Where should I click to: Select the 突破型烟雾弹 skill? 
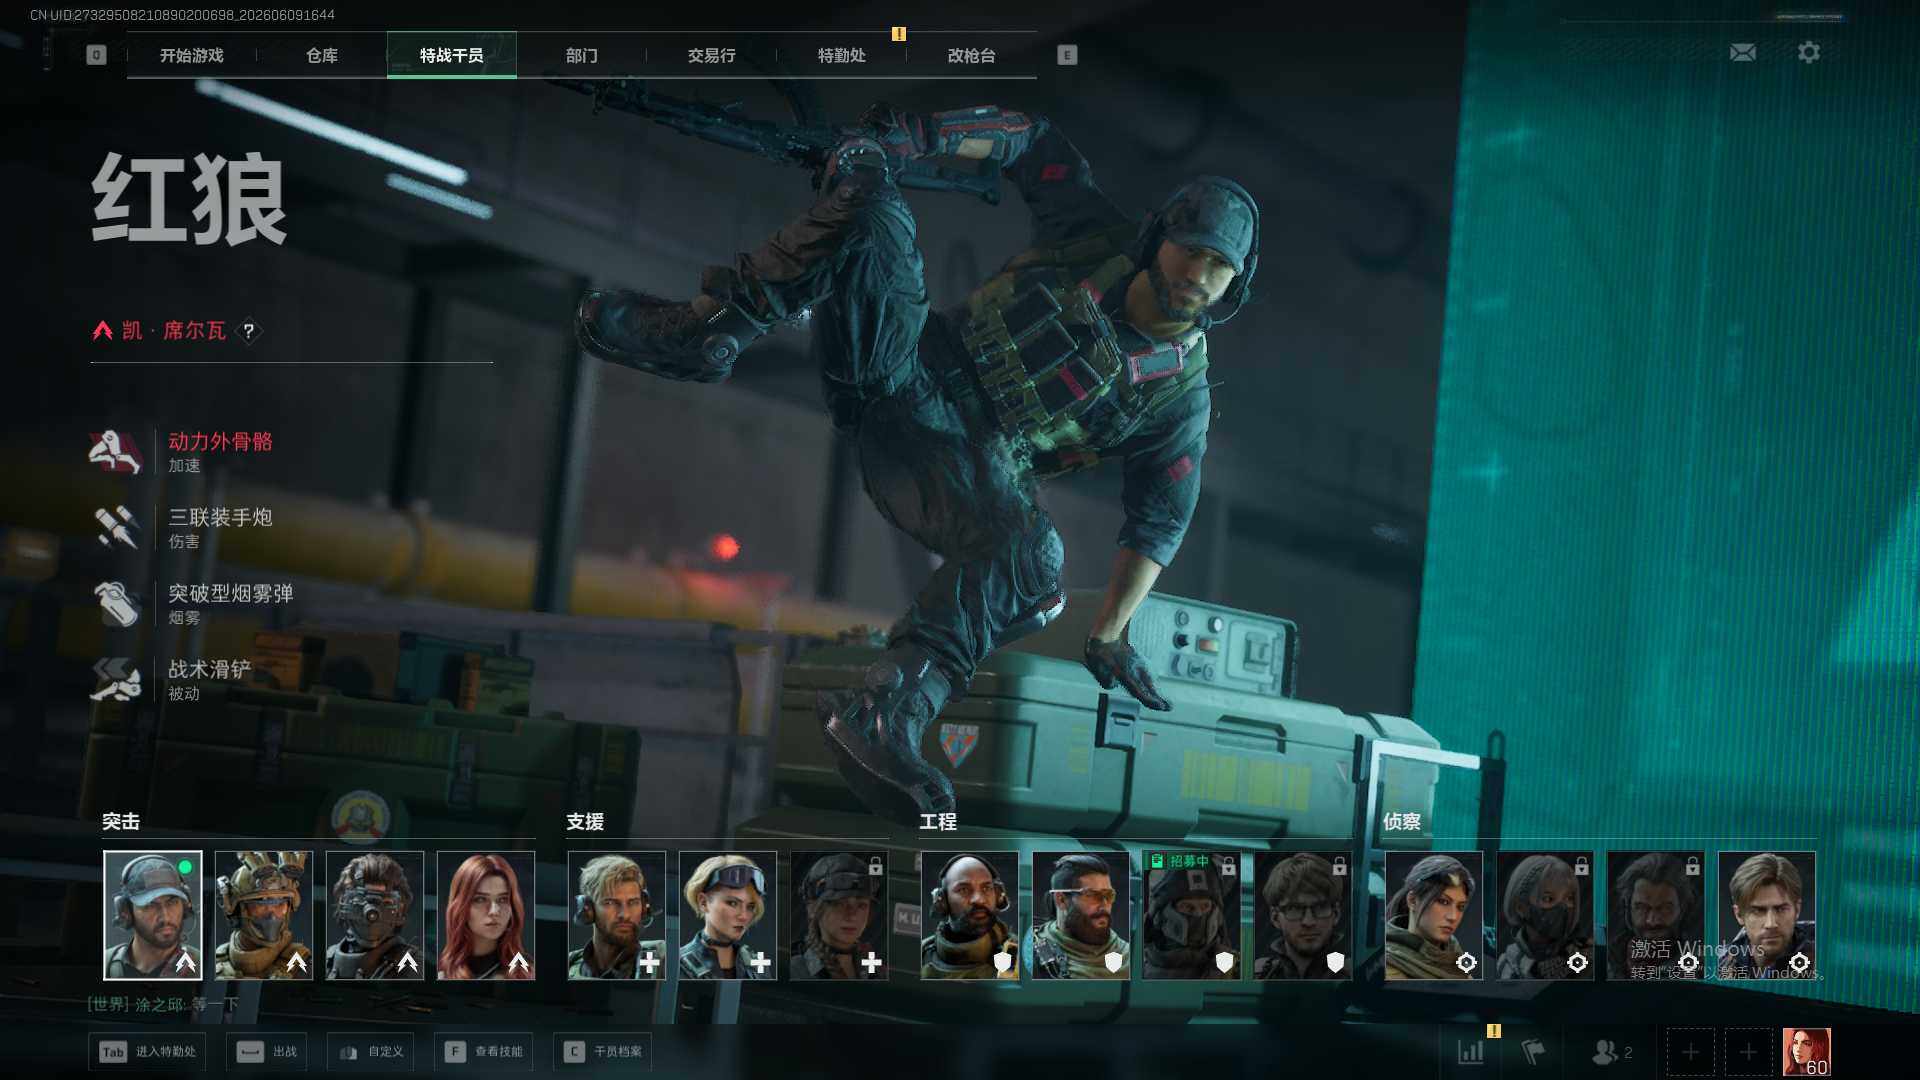193,604
